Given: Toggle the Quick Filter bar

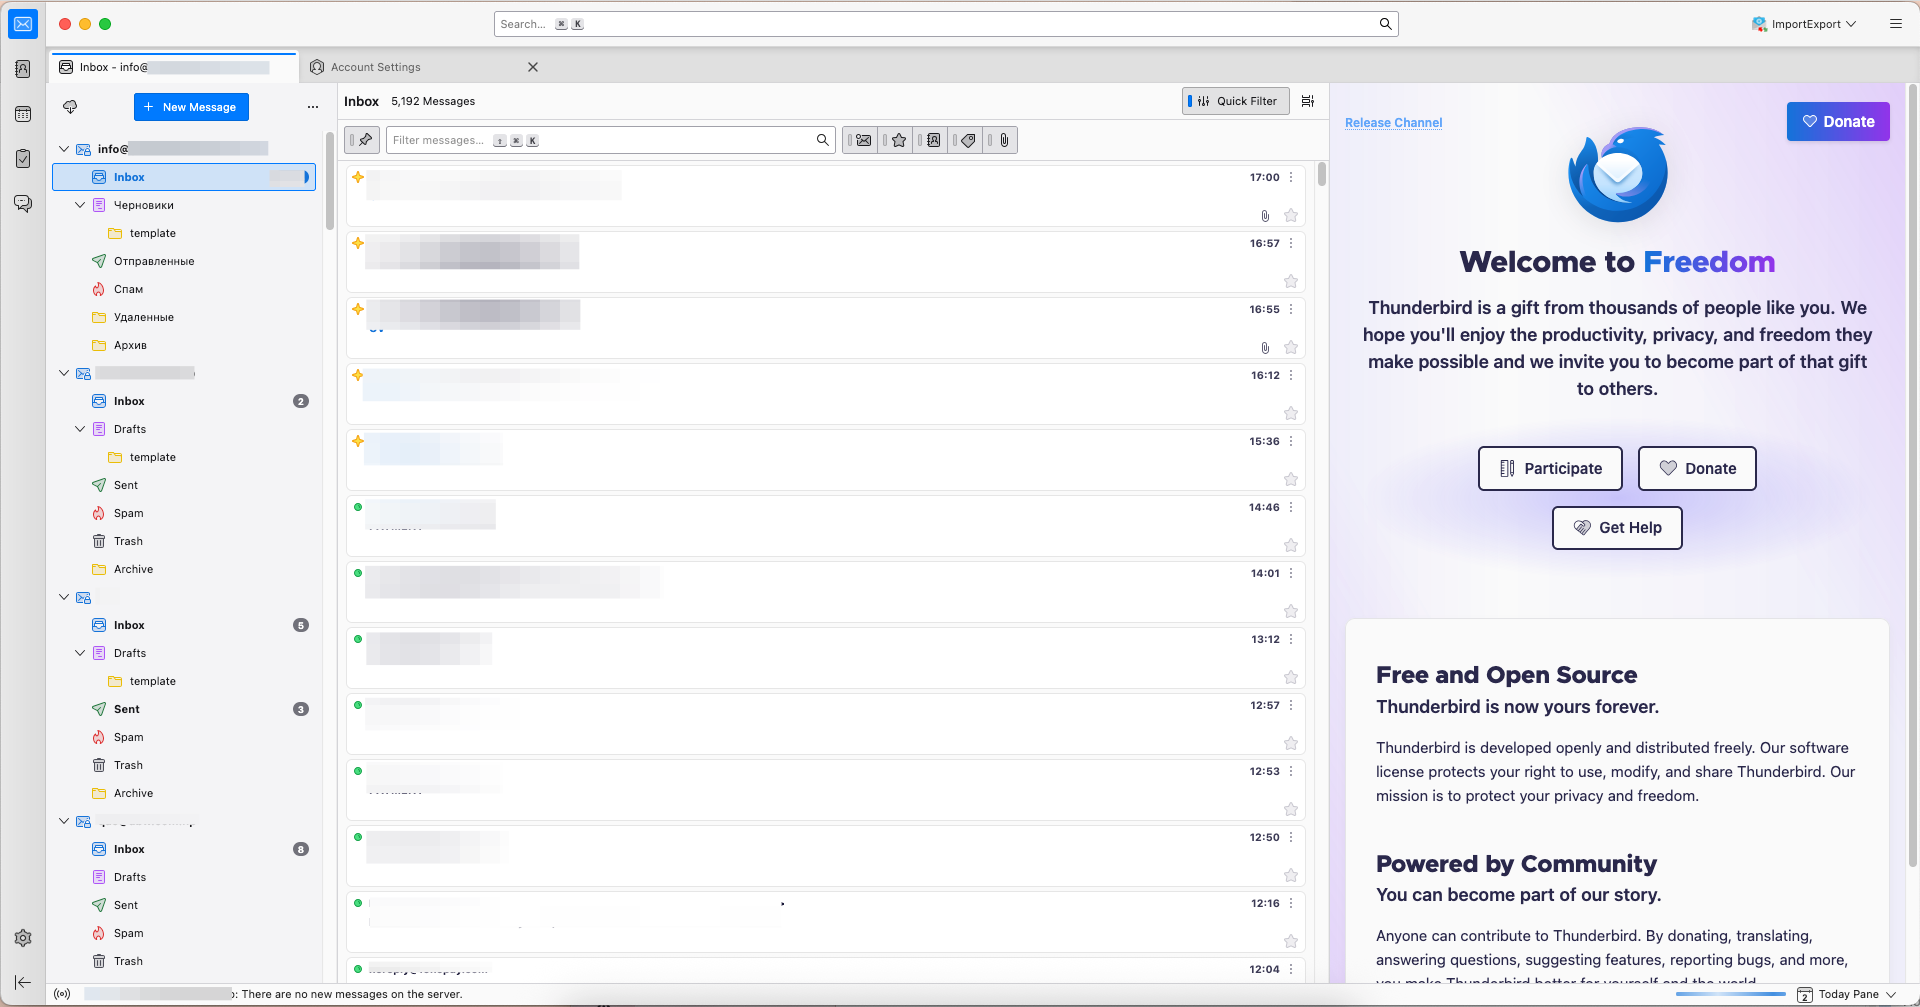Looking at the screenshot, I should pyautogui.click(x=1236, y=101).
